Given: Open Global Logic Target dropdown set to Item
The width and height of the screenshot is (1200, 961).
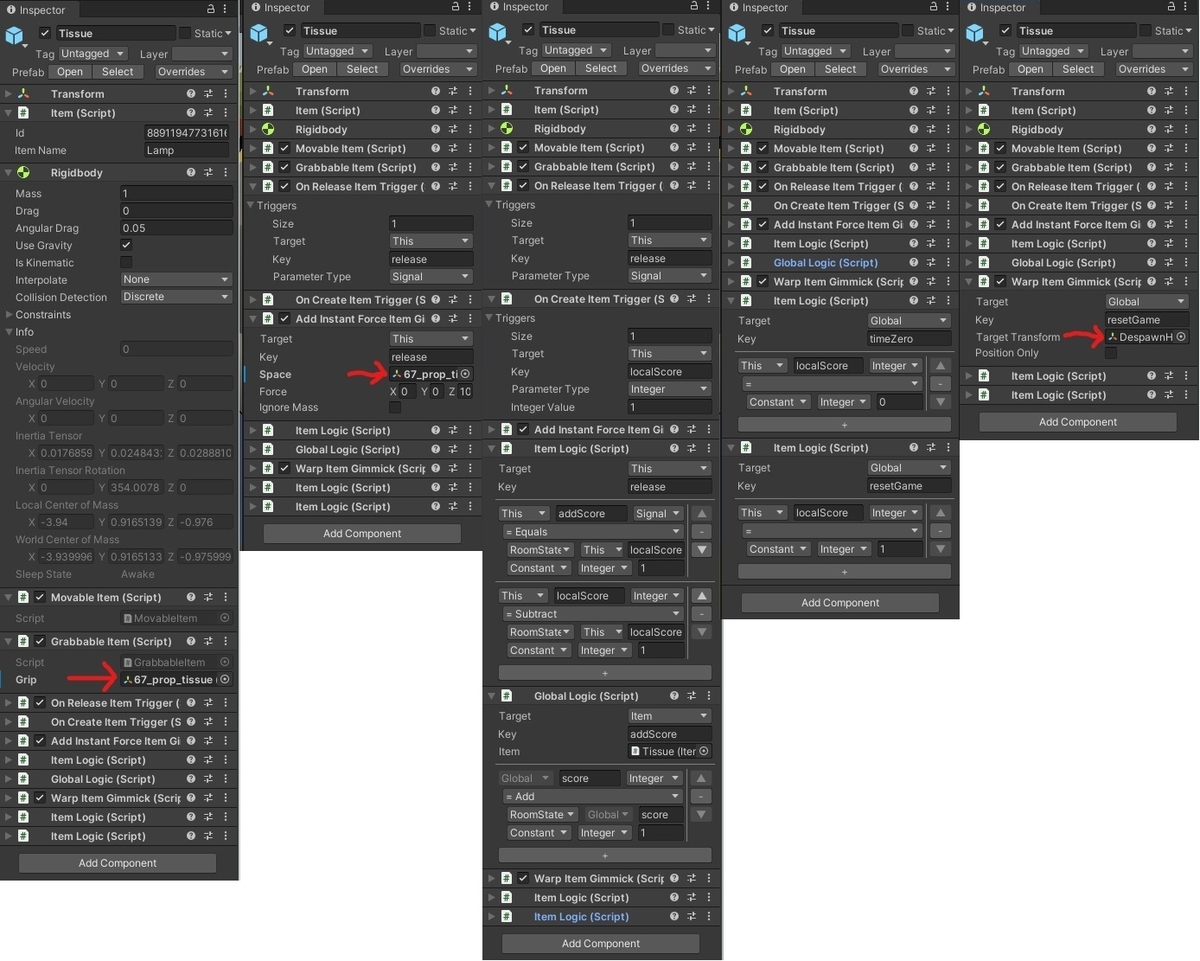Looking at the screenshot, I should click(x=669, y=716).
